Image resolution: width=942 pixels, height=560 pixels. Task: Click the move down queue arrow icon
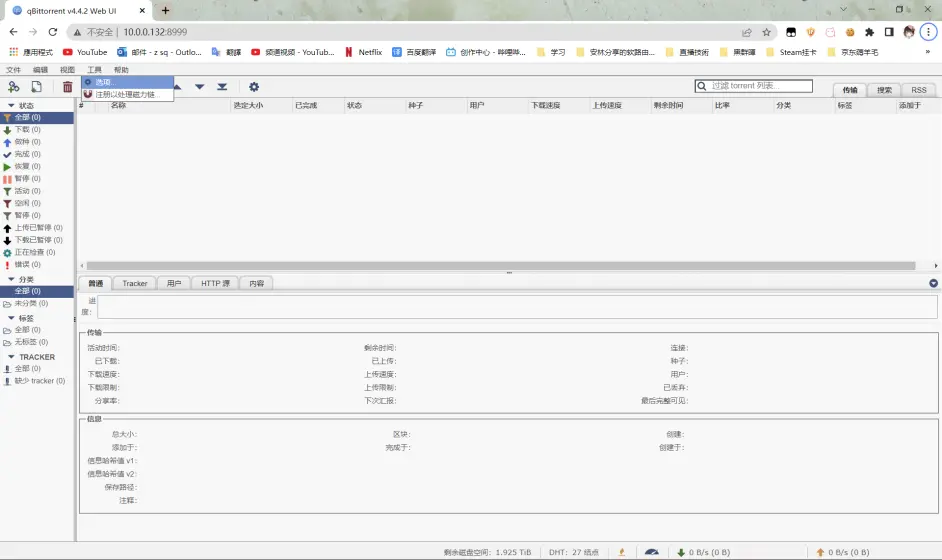[x=199, y=87]
